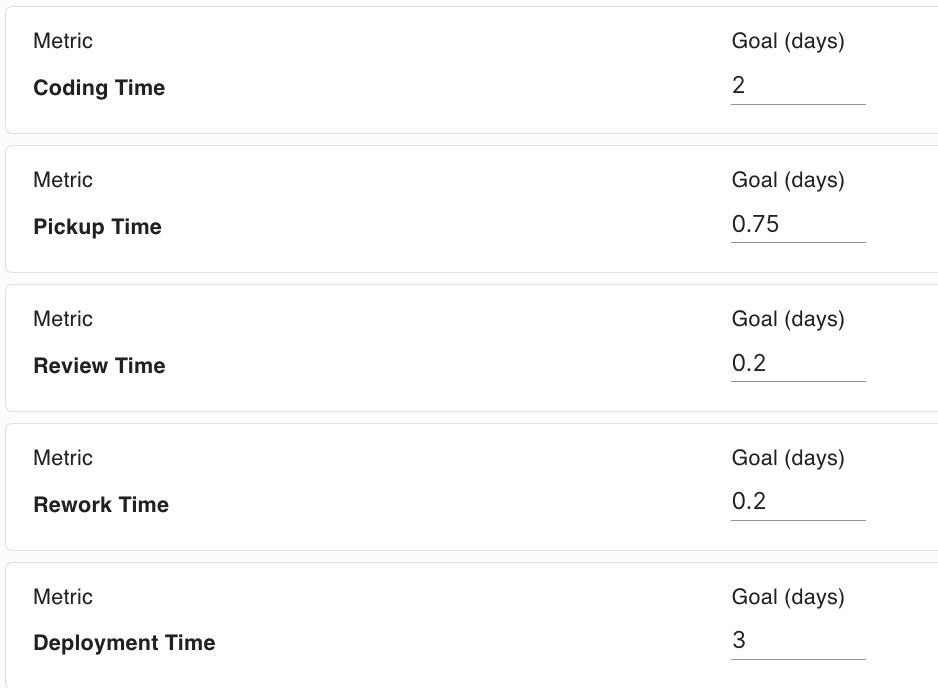The height and width of the screenshot is (688, 938).
Task: Click the Metric label above Pickup Time
Action: (63, 180)
